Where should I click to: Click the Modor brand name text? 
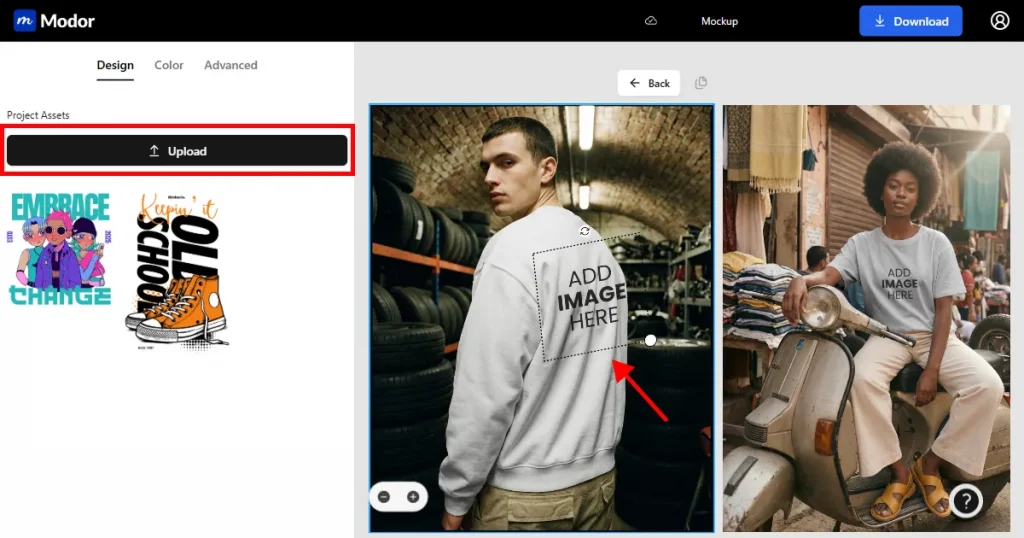click(67, 21)
